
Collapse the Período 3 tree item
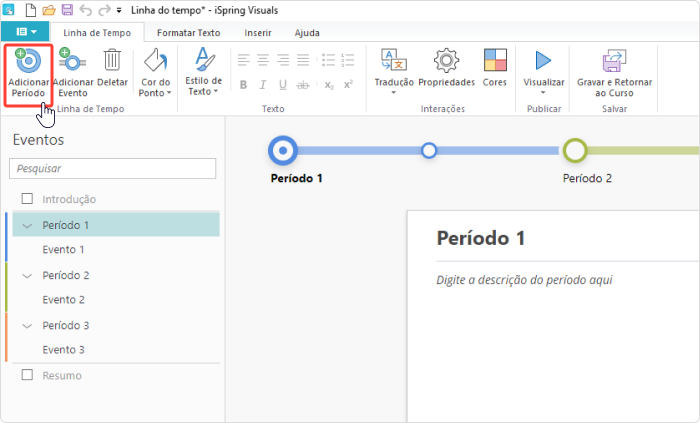(27, 325)
